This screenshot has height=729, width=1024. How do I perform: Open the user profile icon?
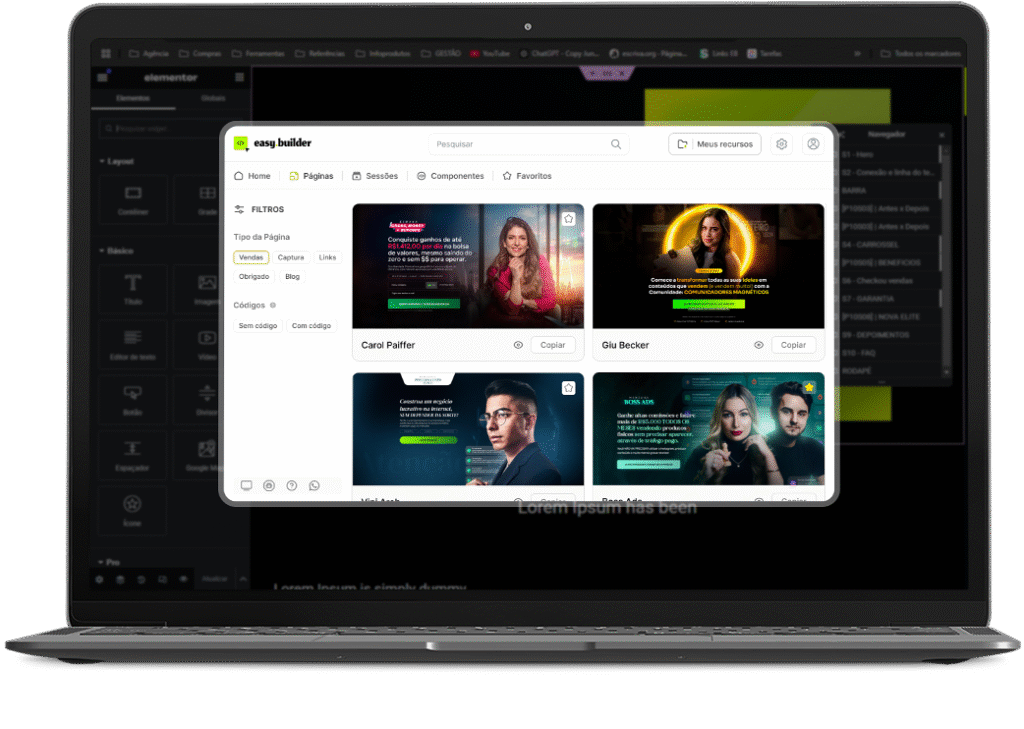tap(813, 144)
